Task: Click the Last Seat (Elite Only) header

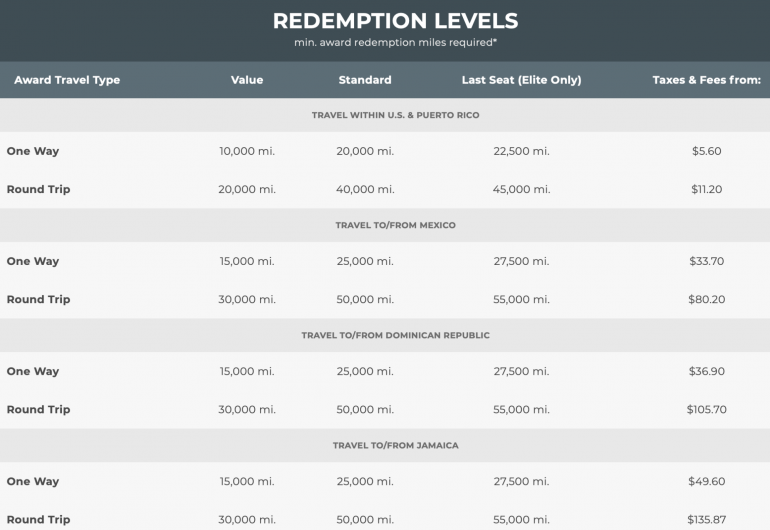Action: tap(521, 80)
